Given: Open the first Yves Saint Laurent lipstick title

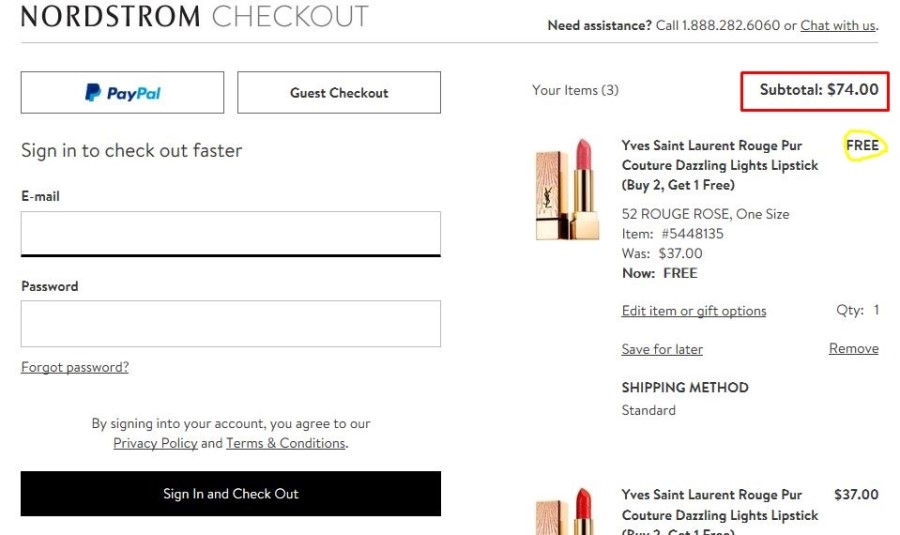Looking at the screenshot, I should (x=719, y=165).
